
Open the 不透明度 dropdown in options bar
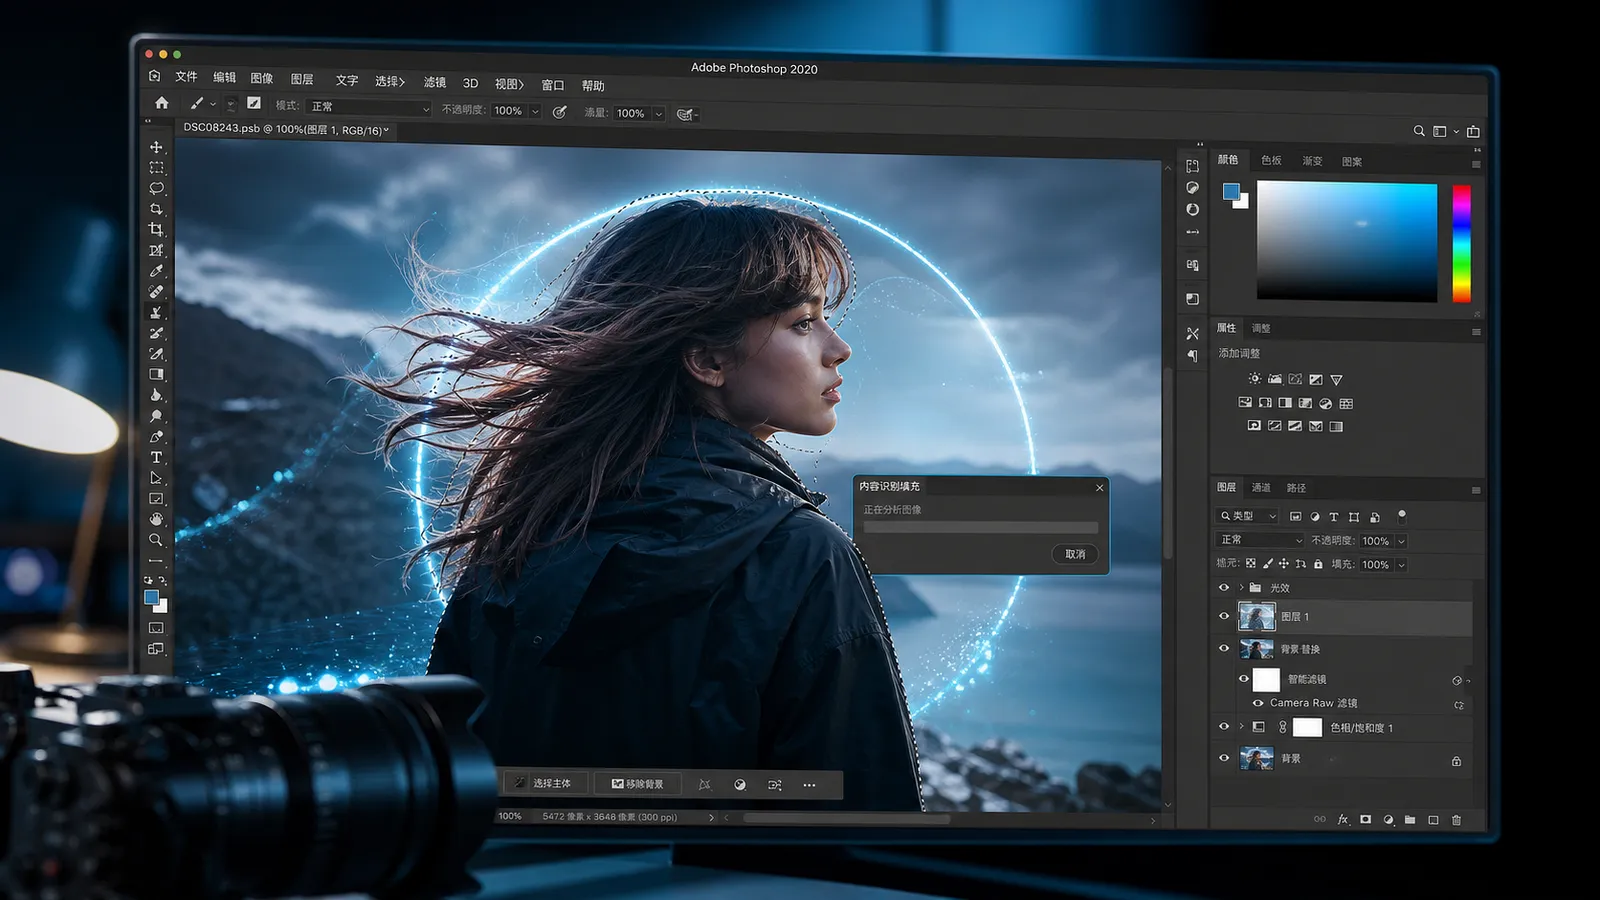535,111
